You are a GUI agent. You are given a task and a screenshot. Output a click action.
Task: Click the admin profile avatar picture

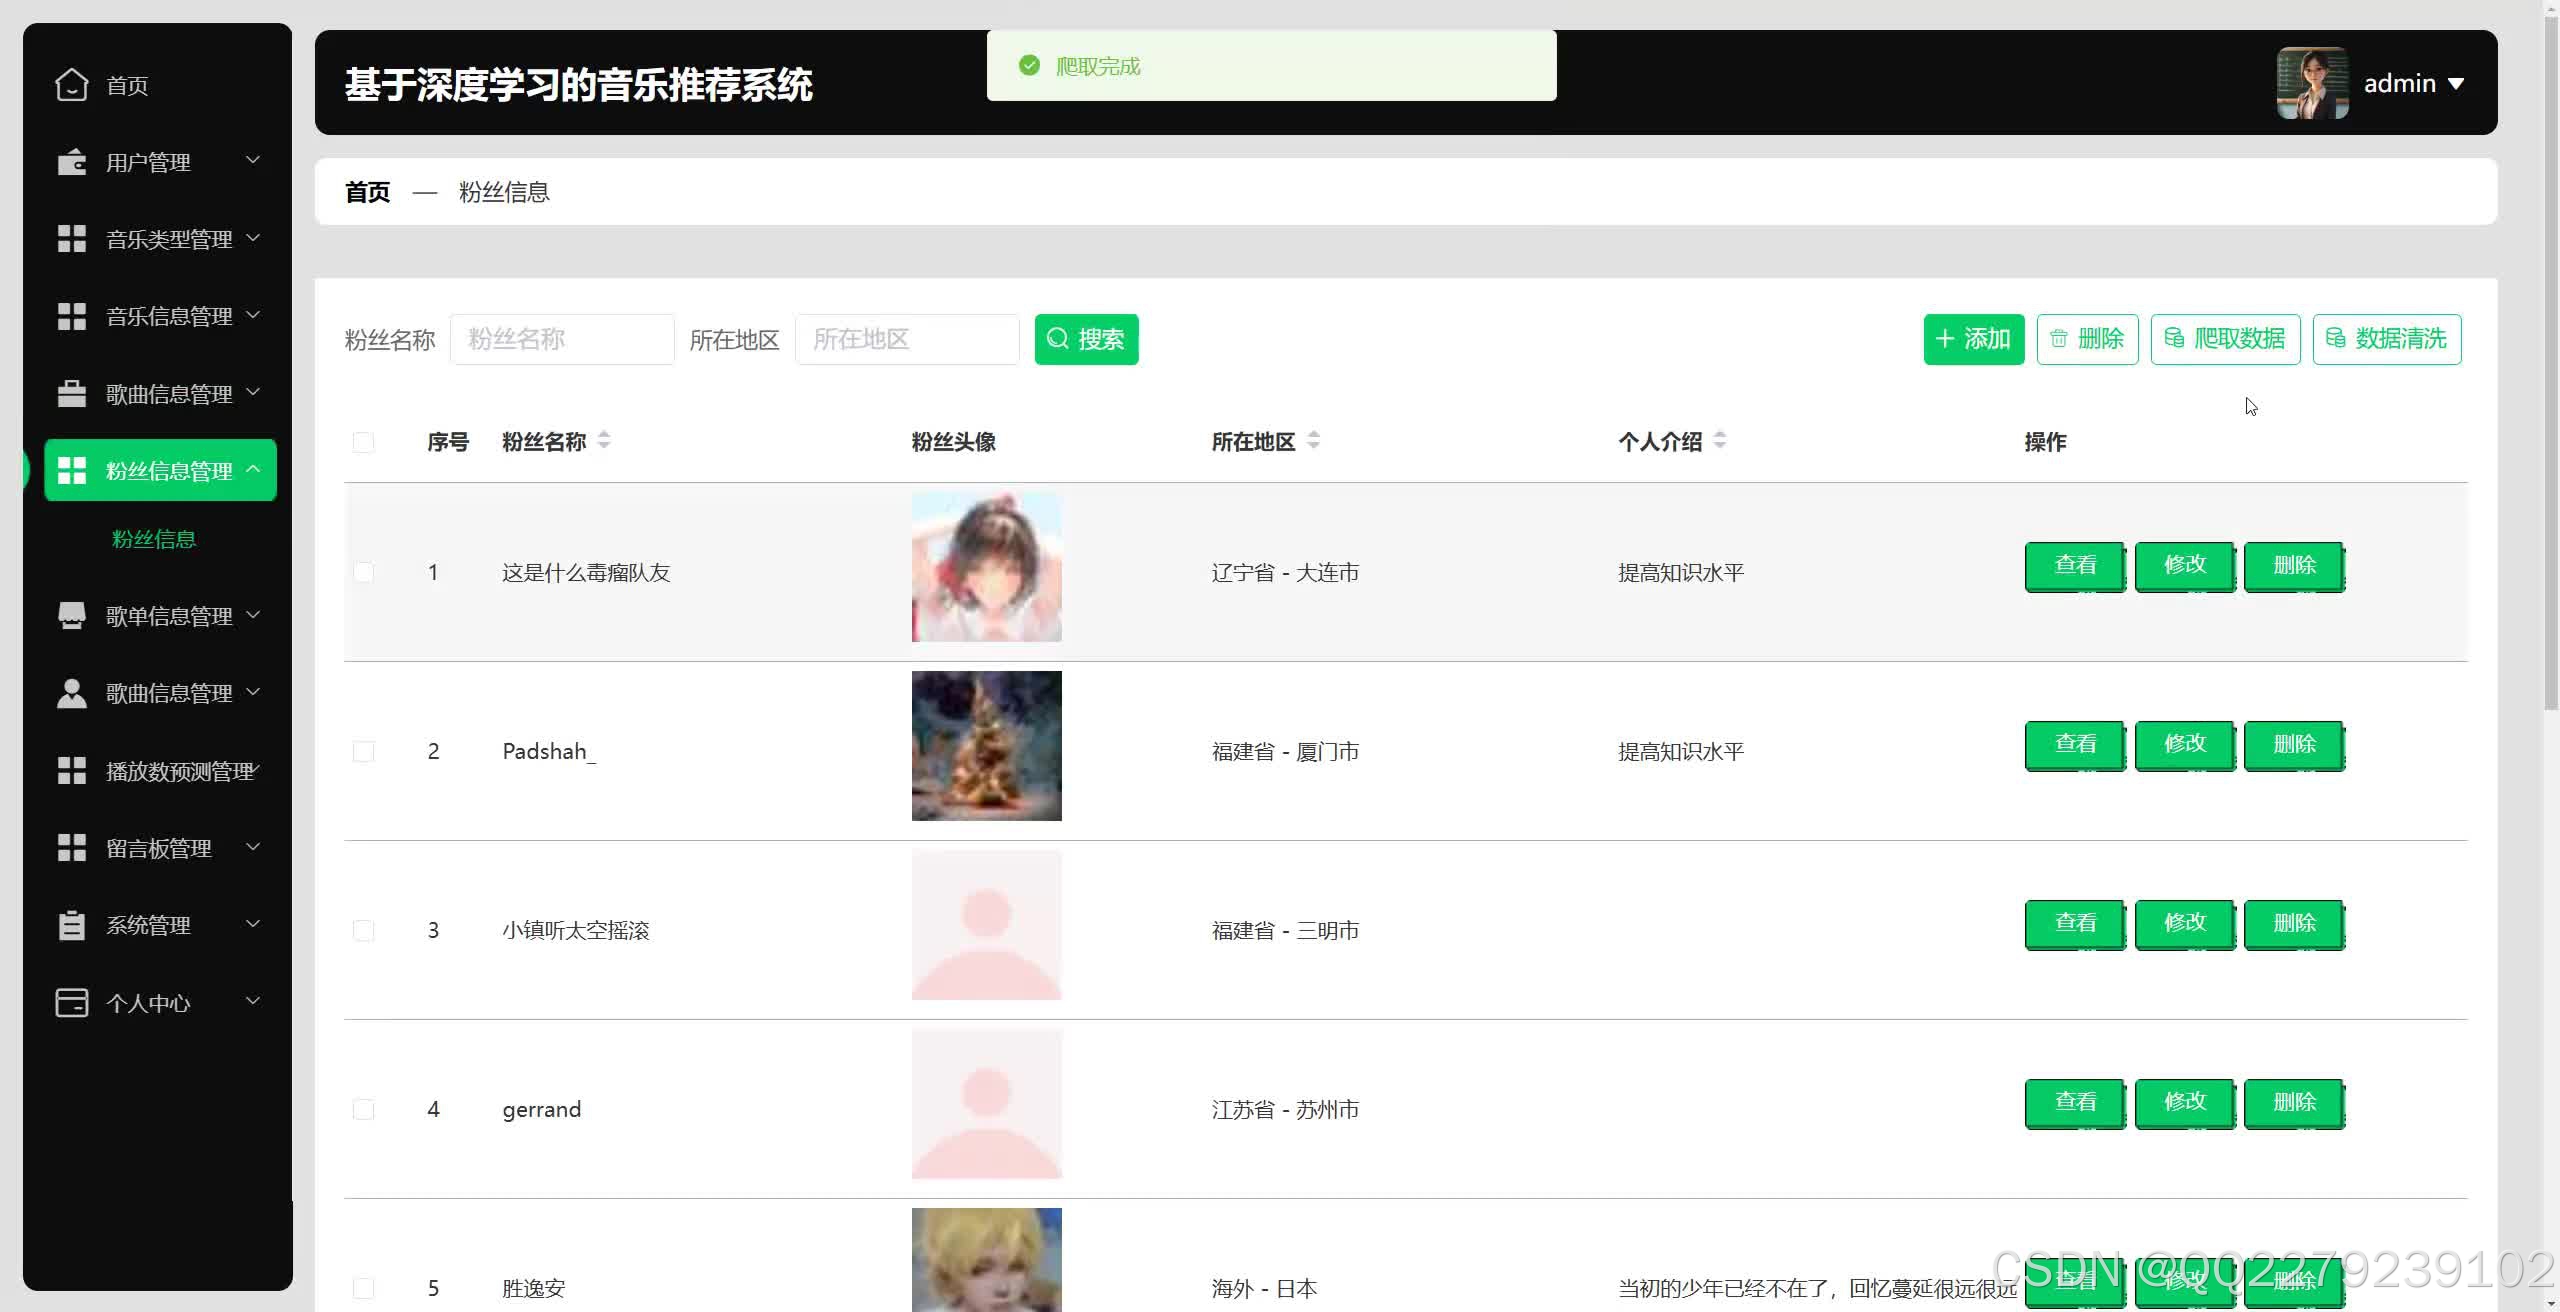pyautogui.click(x=2312, y=83)
